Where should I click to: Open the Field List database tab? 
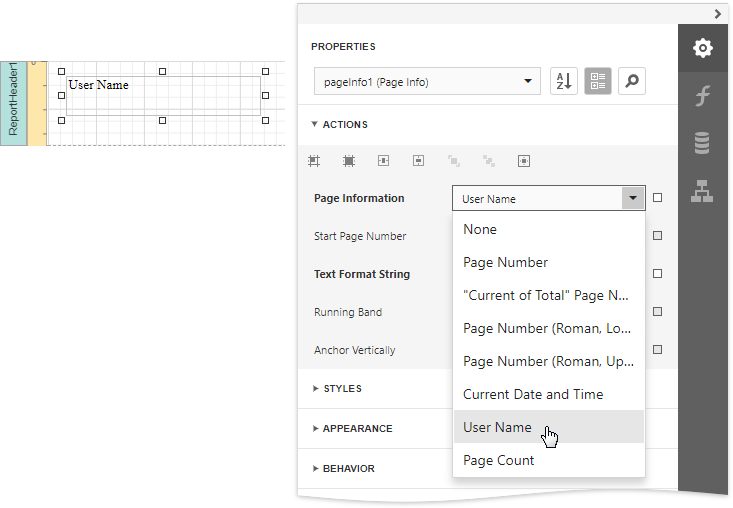[702, 144]
